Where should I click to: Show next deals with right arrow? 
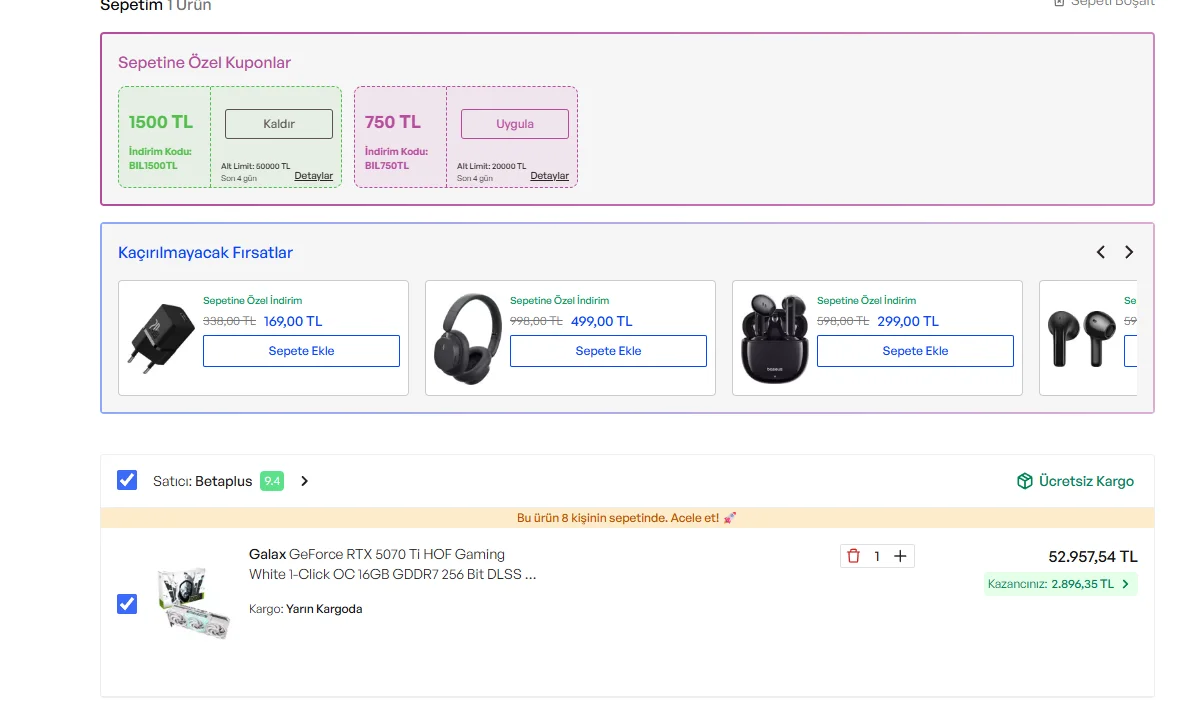(x=1129, y=252)
